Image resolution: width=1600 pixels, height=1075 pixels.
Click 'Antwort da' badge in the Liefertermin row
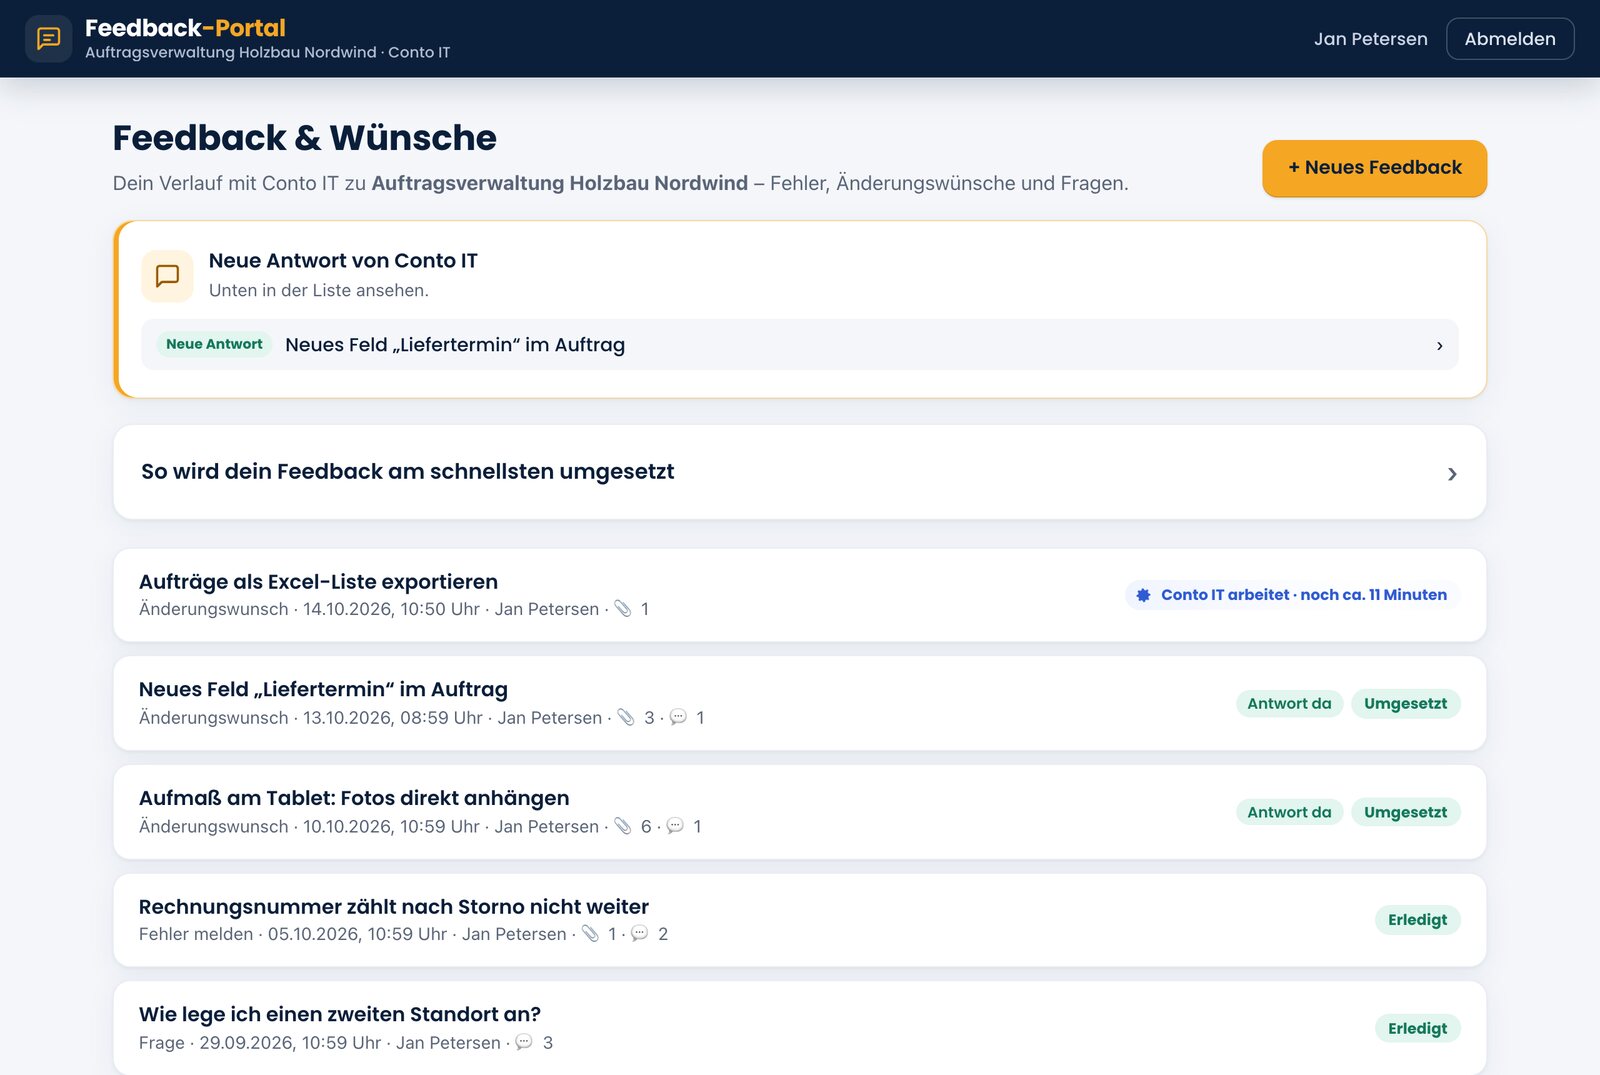(1289, 704)
